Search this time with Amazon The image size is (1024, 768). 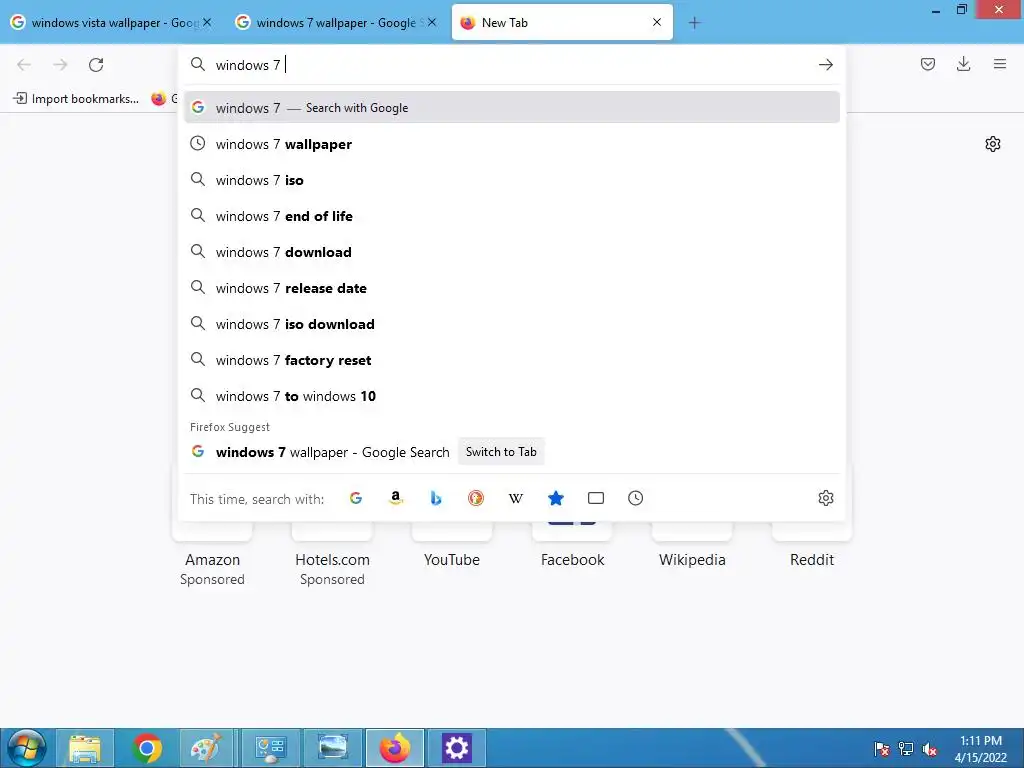tap(396, 498)
